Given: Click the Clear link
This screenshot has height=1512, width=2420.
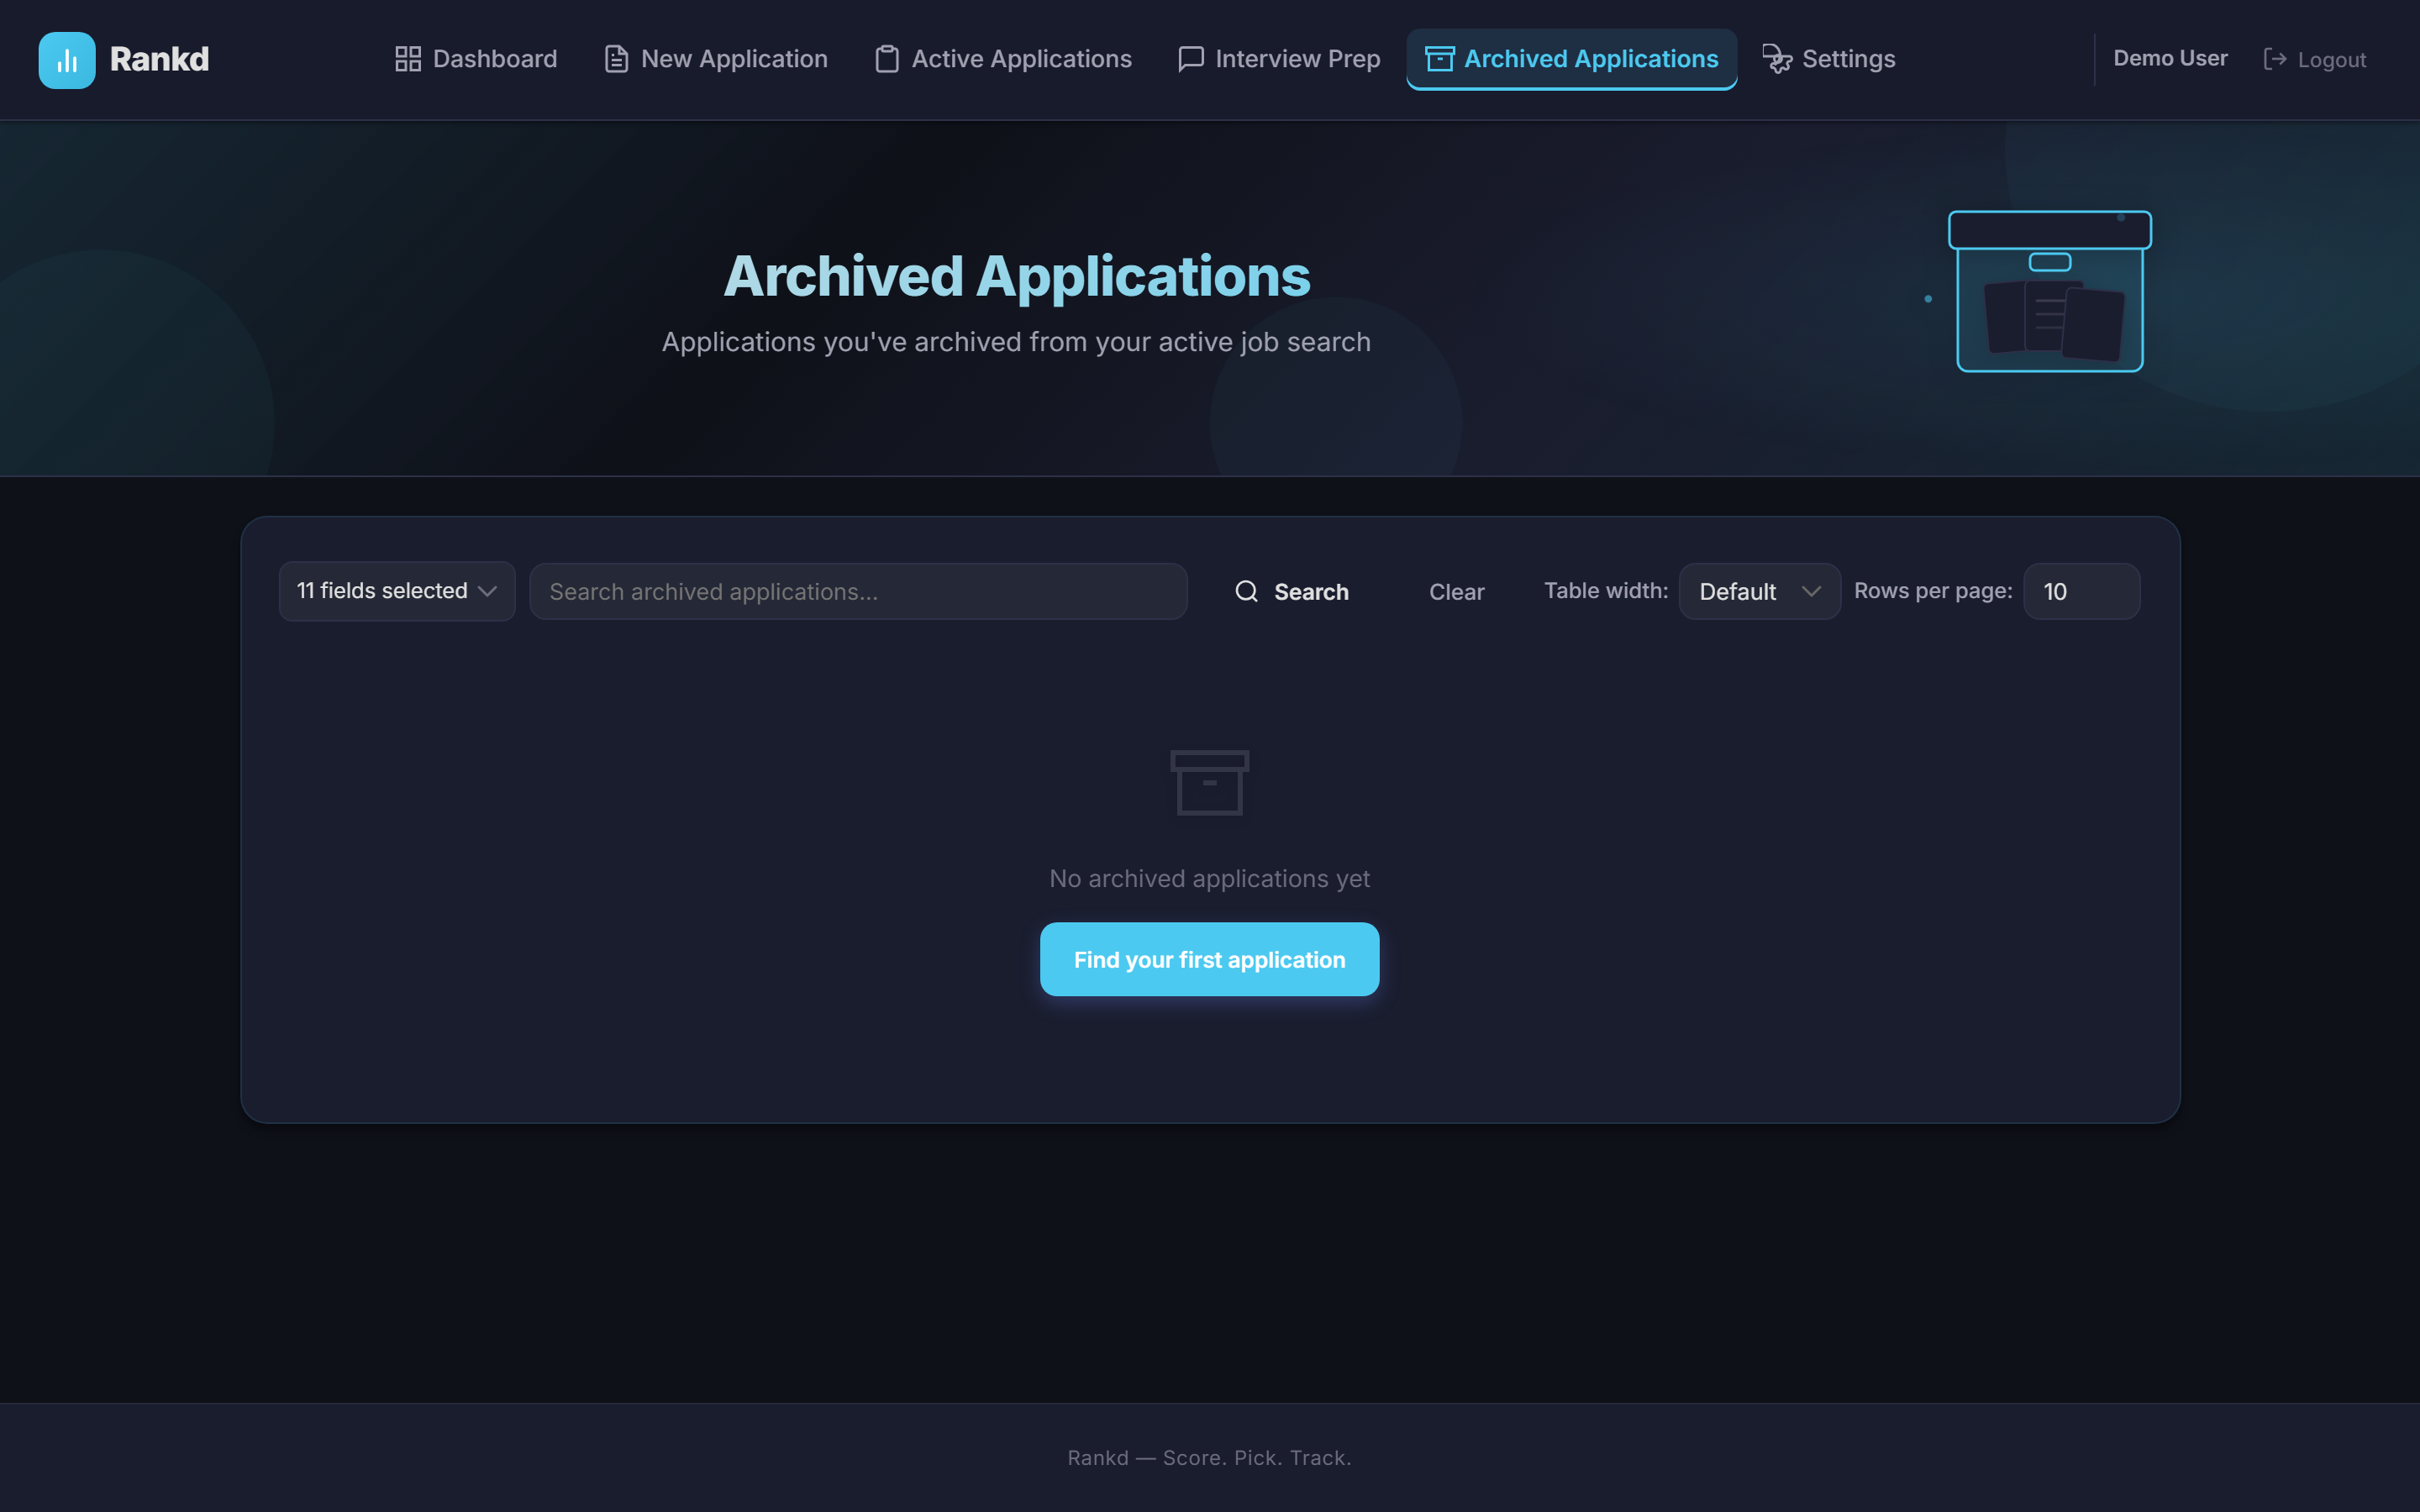Looking at the screenshot, I should click(x=1456, y=591).
